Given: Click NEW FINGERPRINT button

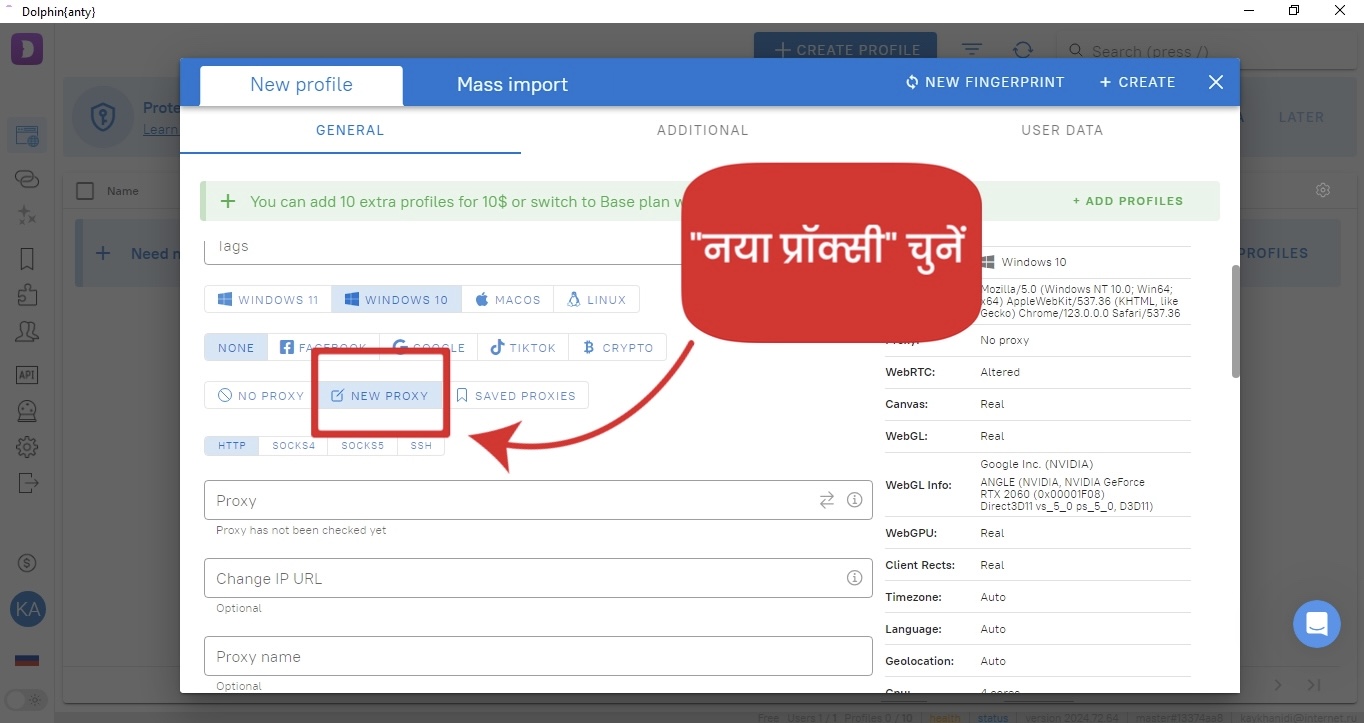Looking at the screenshot, I should pyautogui.click(x=985, y=82).
